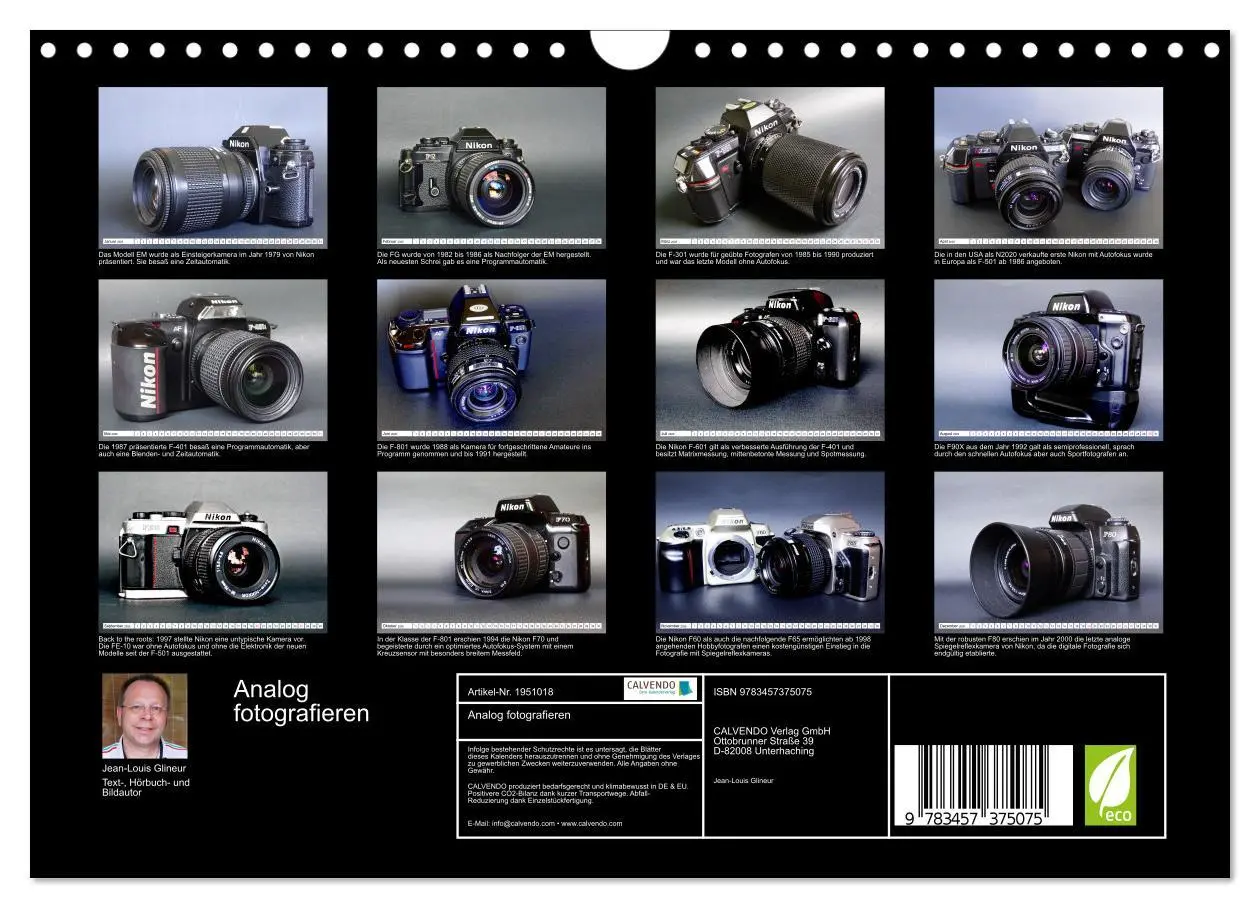The width and height of the screenshot is (1260, 908).
Task: Click the caption starting 'Die F-801 wurde 1988'
Action: pos(484,450)
